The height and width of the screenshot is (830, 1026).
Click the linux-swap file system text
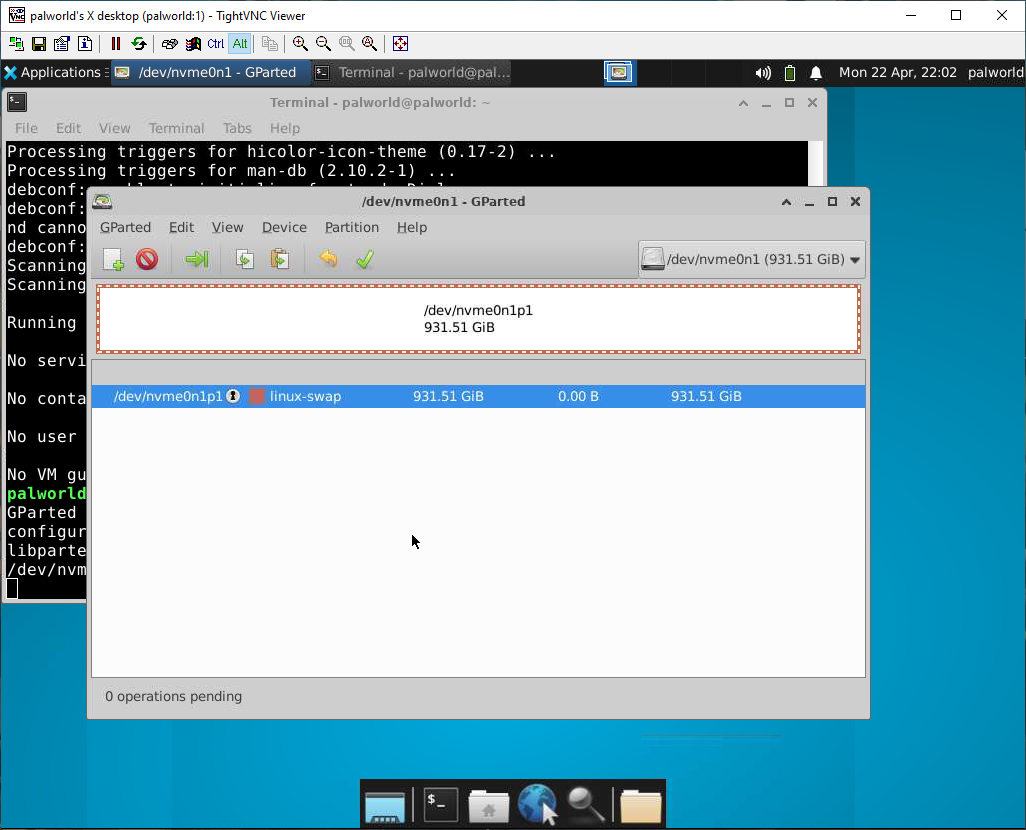coord(306,396)
